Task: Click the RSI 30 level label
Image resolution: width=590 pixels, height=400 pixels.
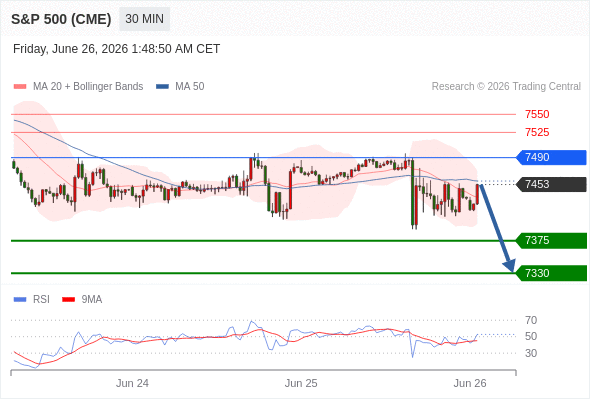Action: pyautogui.click(x=531, y=353)
